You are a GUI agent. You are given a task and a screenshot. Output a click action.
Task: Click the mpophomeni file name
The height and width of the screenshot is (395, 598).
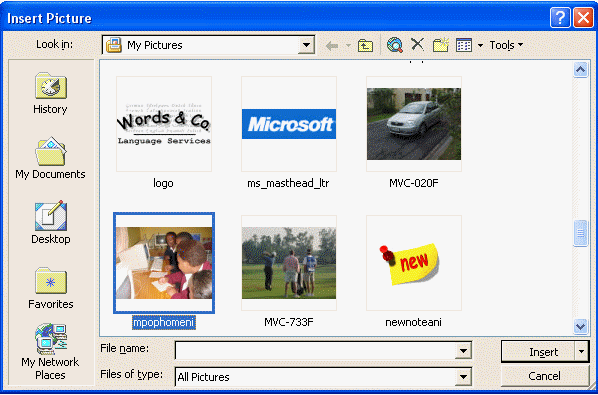pyautogui.click(x=164, y=323)
